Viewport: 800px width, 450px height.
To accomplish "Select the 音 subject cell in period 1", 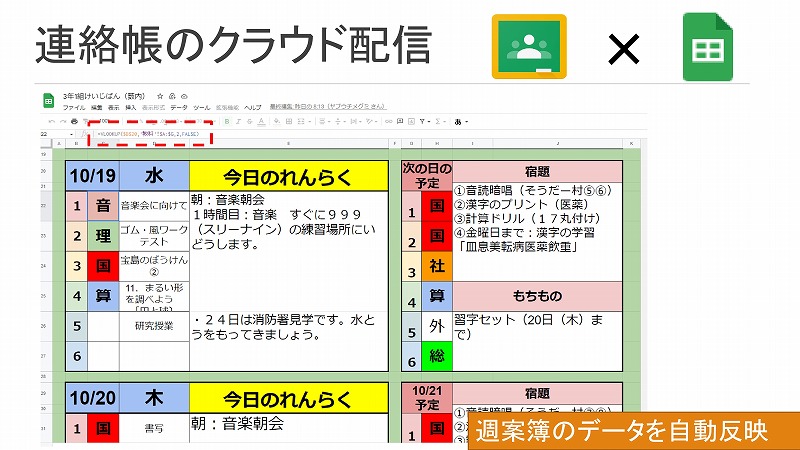I will pyautogui.click(x=103, y=206).
